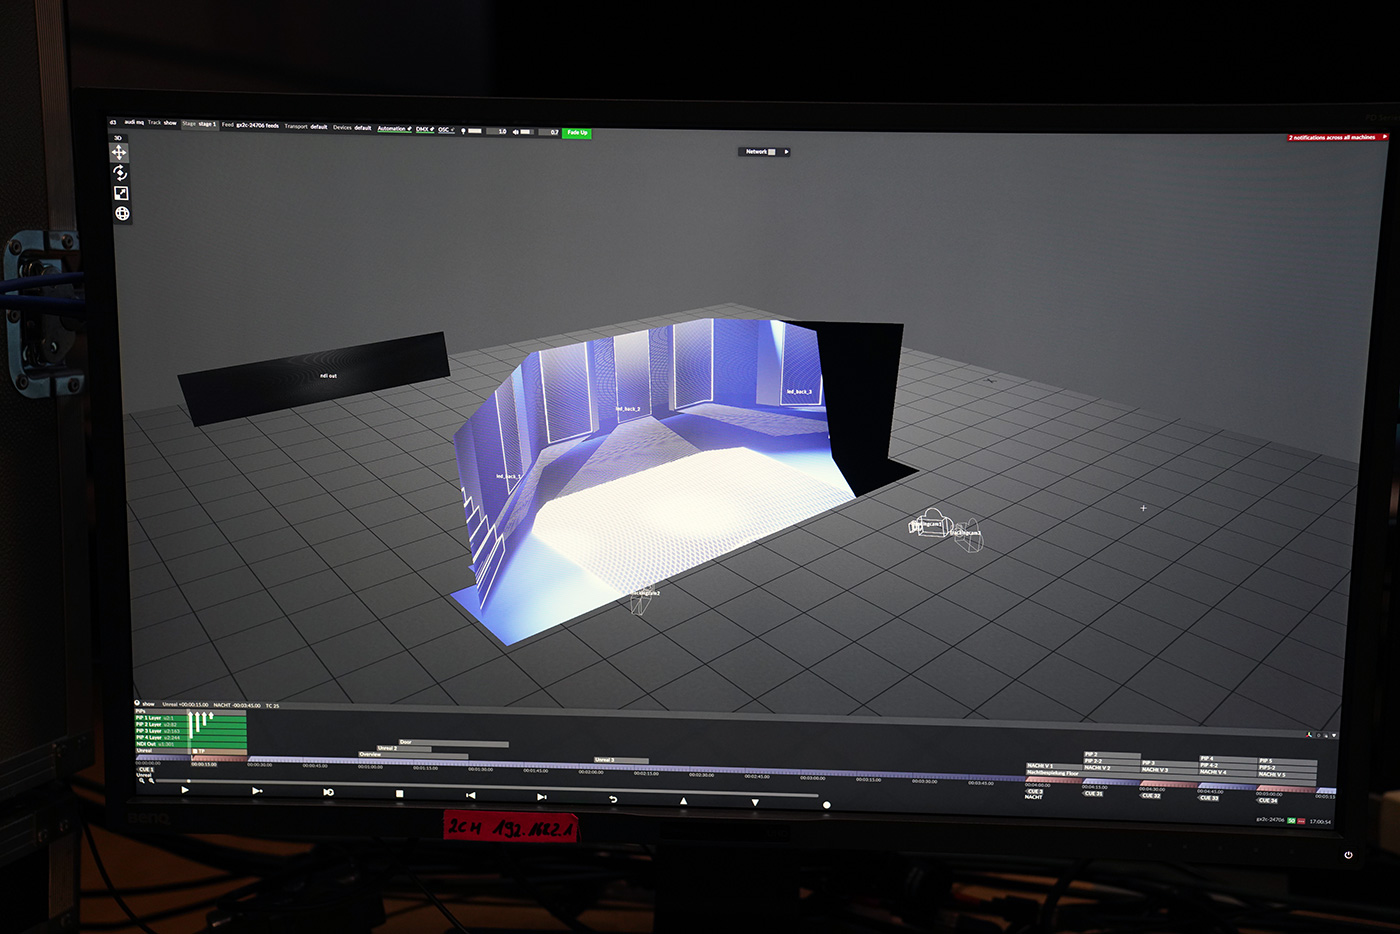Image resolution: width=1400 pixels, height=934 pixels.
Task: Click the CUE 32 marker on timeline
Action: [x=1151, y=796]
